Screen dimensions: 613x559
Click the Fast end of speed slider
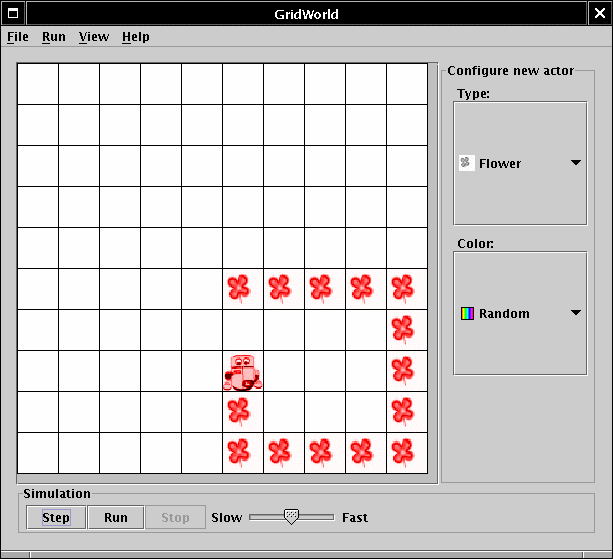[355, 518]
